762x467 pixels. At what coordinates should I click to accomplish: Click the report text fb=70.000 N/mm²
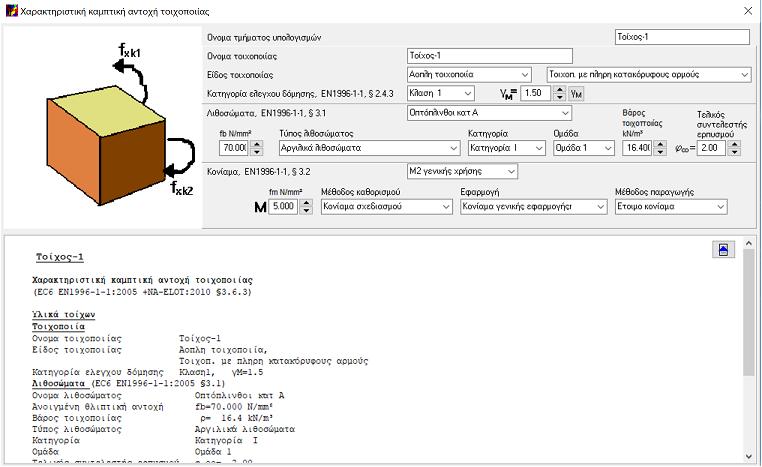click(234, 407)
